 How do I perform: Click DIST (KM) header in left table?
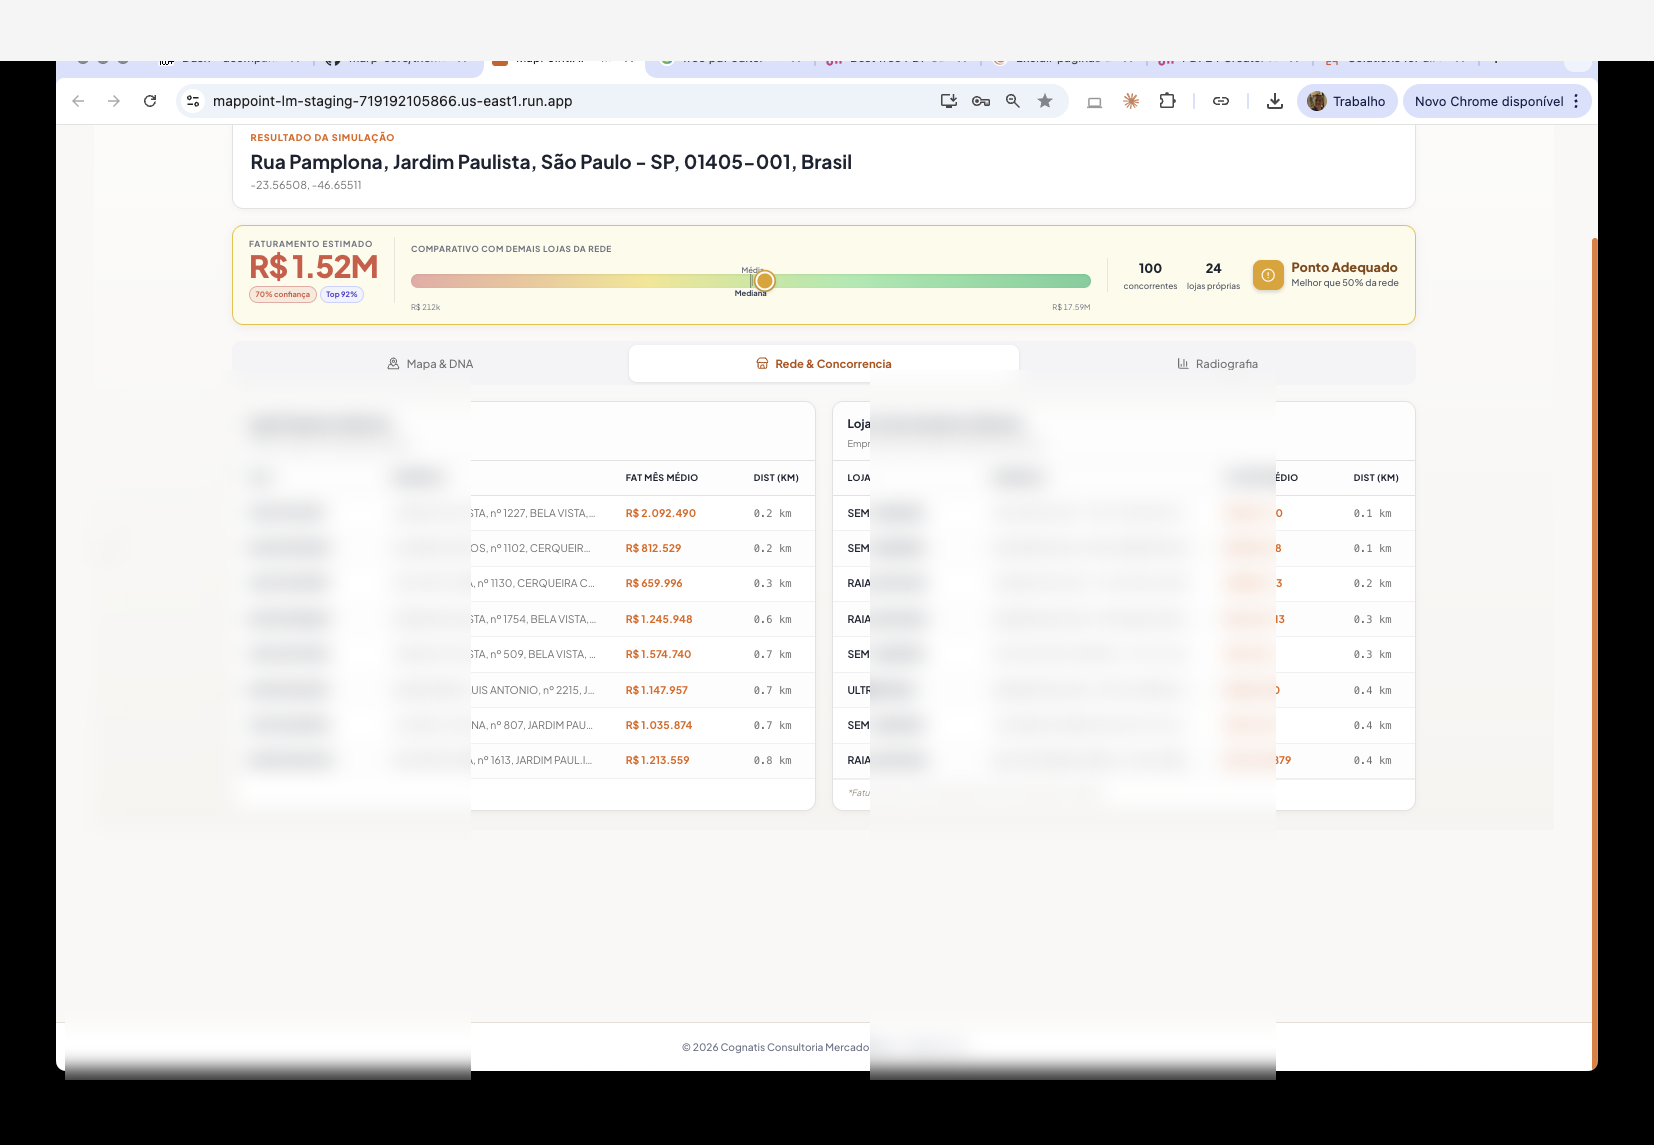(x=776, y=478)
